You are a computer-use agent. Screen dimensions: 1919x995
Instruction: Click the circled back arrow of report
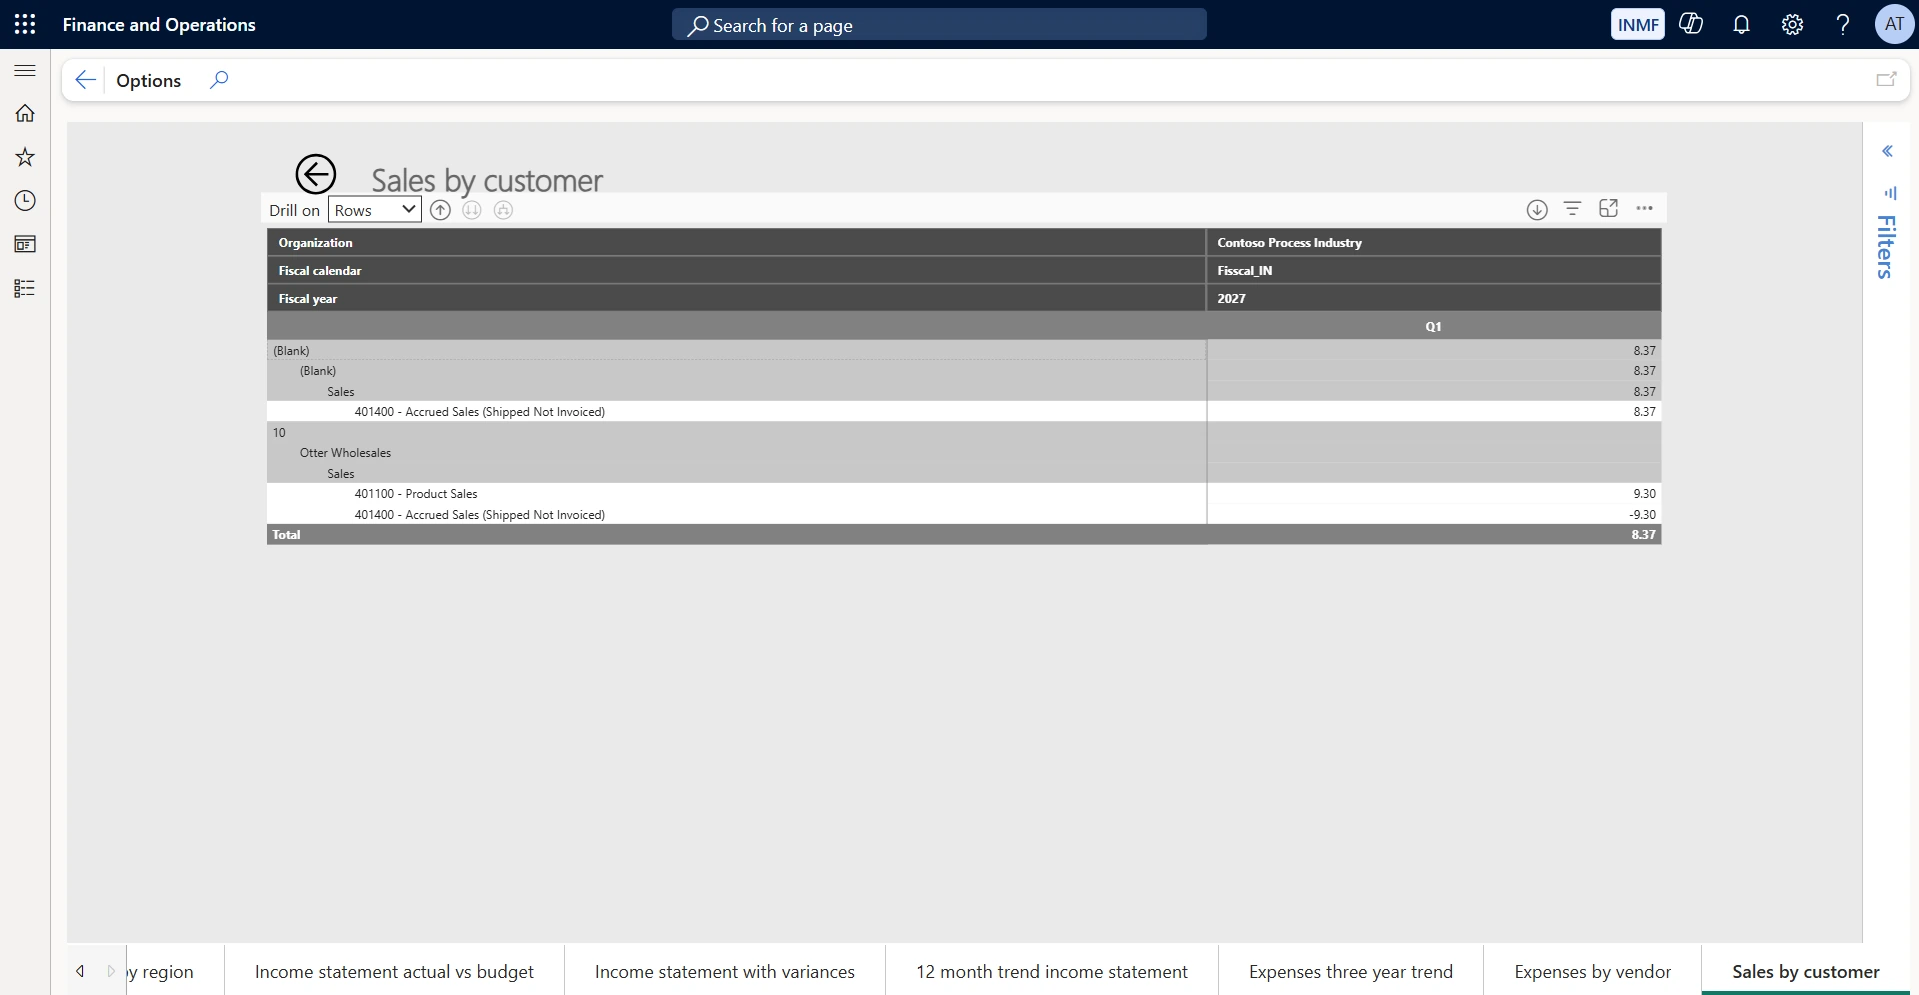315,175
